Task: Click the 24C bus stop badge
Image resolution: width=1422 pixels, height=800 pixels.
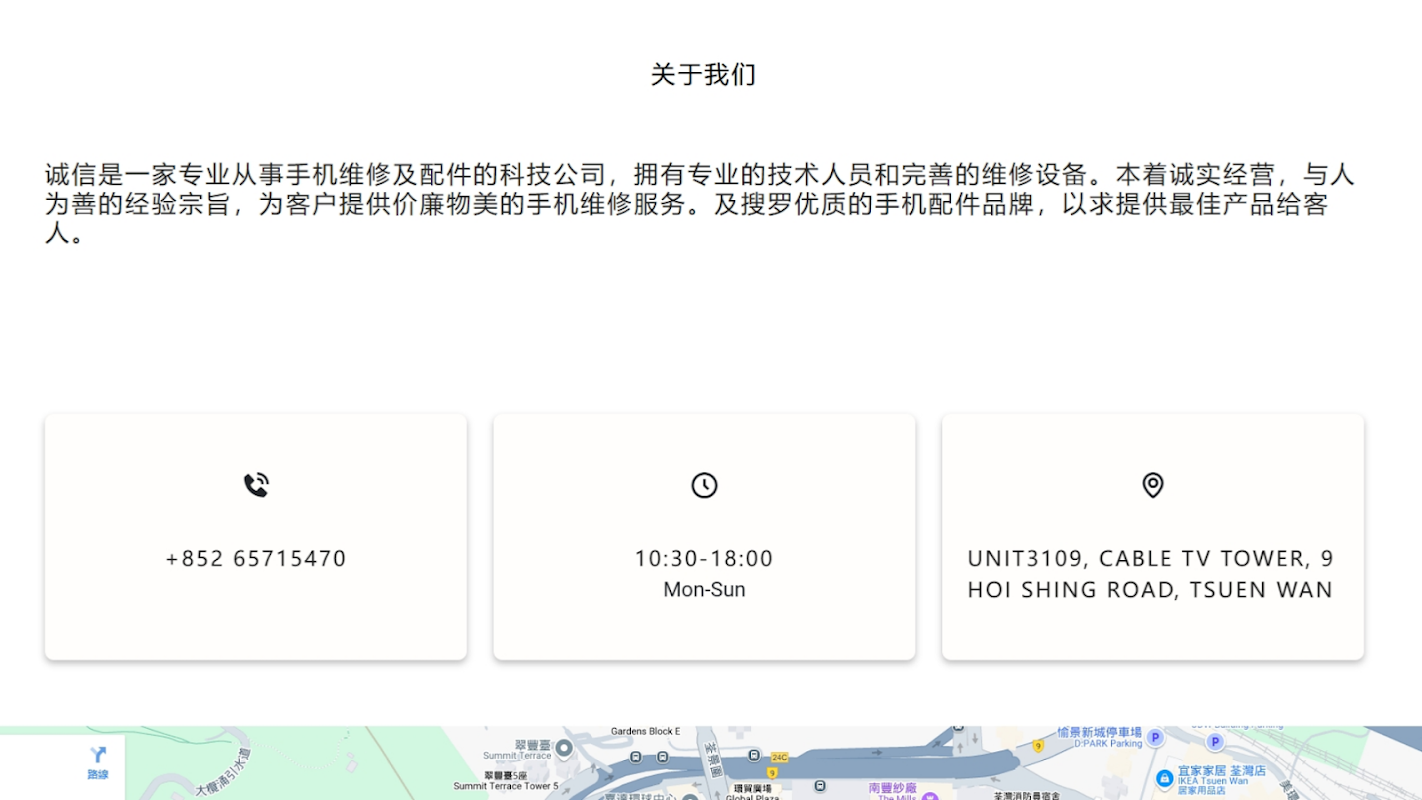Action: click(x=779, y=757)
